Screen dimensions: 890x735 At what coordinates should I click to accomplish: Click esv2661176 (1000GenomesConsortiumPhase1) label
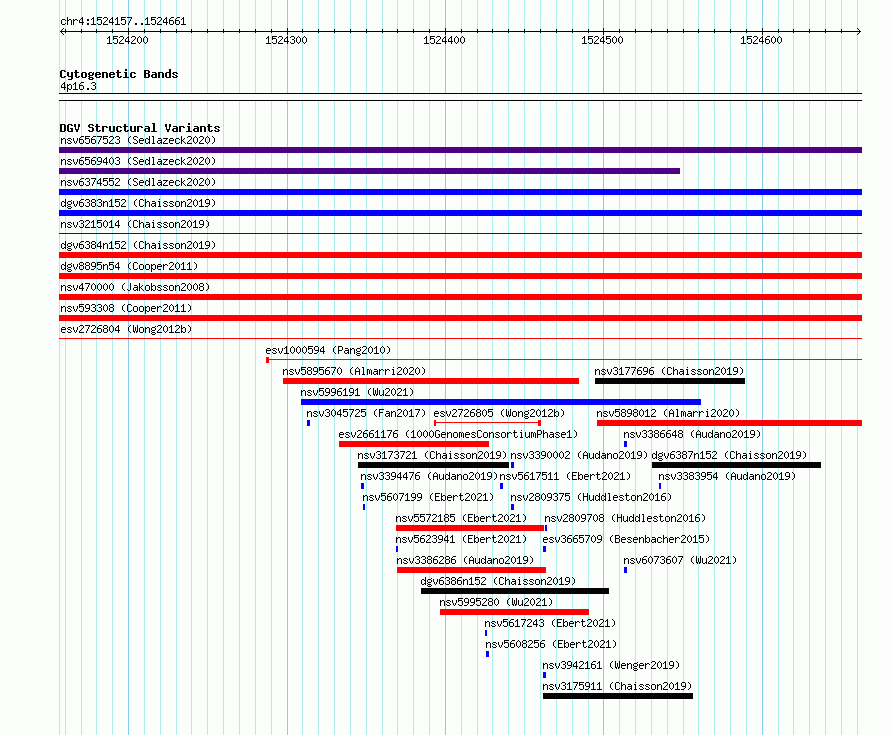pos(458,434)
